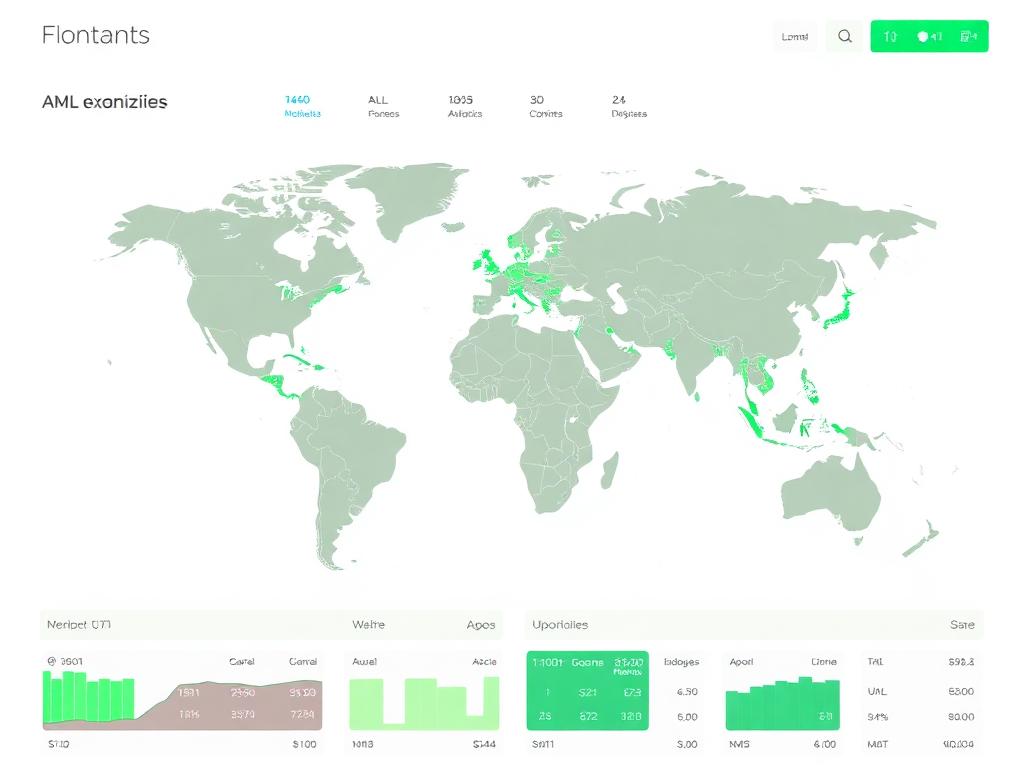Open the 1805 statistics tab
Screen dimensions: 1024x768
[x=463, y=106]
